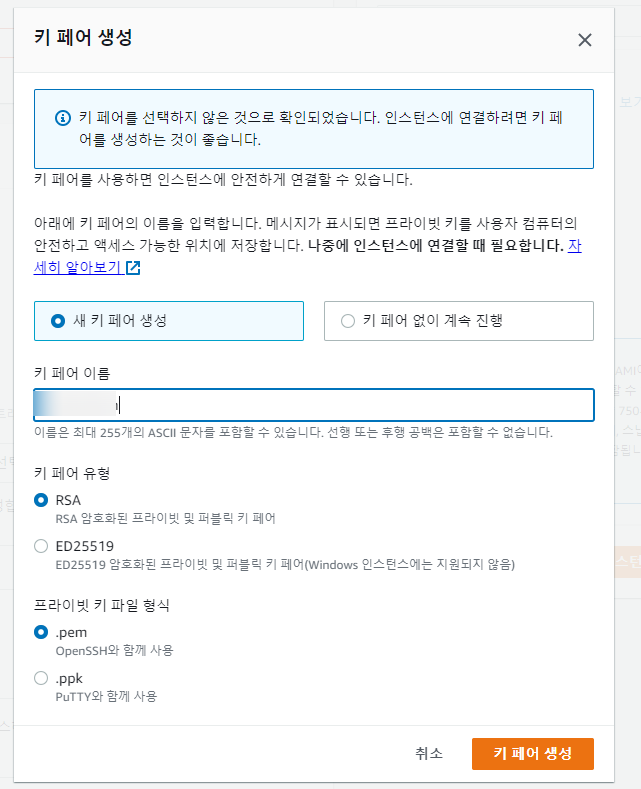
Task: Select 새 키 페어 생성 option
Action: pyautogui.click(x=58, y=321)
